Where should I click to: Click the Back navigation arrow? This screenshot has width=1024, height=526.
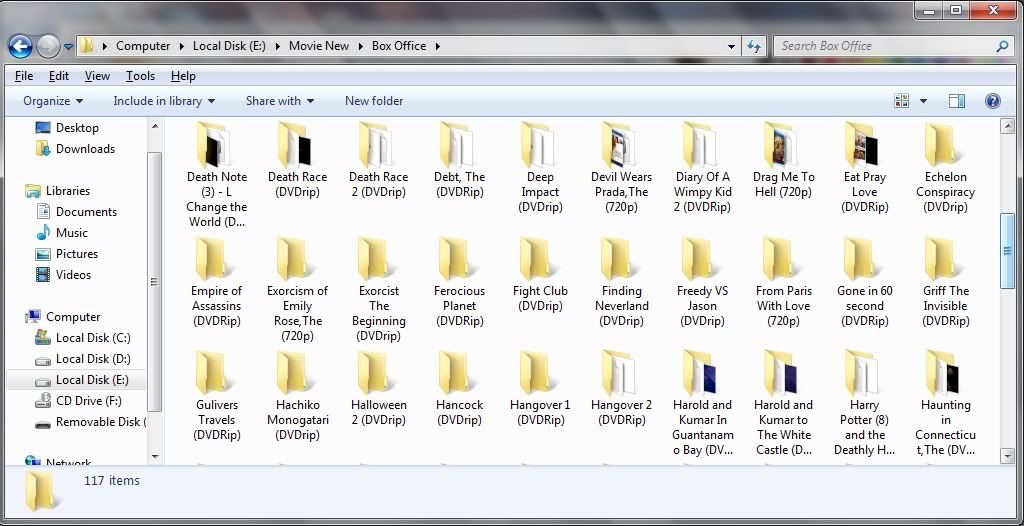pyautogui.click(x=20, y=46)
